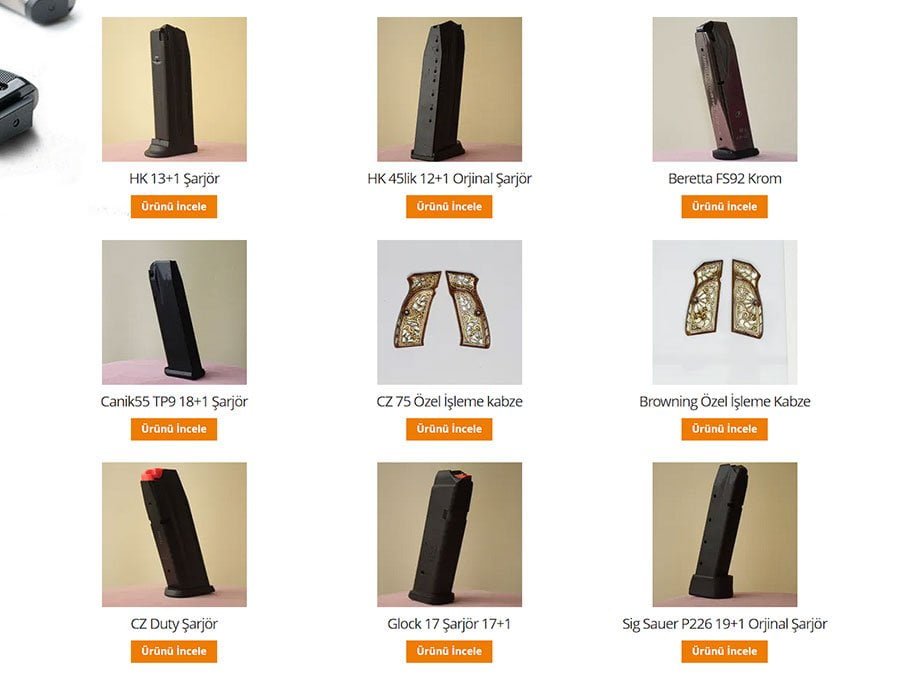Click Ürünü İncele under Canik55 TP9 Şarjör
The image size is (900, 675).
pos(174,429)
